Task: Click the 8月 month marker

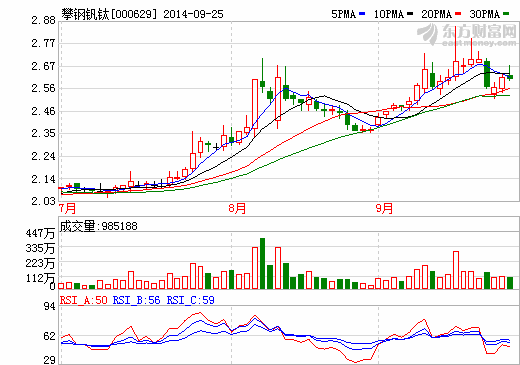Action: (x=237, y=209)
